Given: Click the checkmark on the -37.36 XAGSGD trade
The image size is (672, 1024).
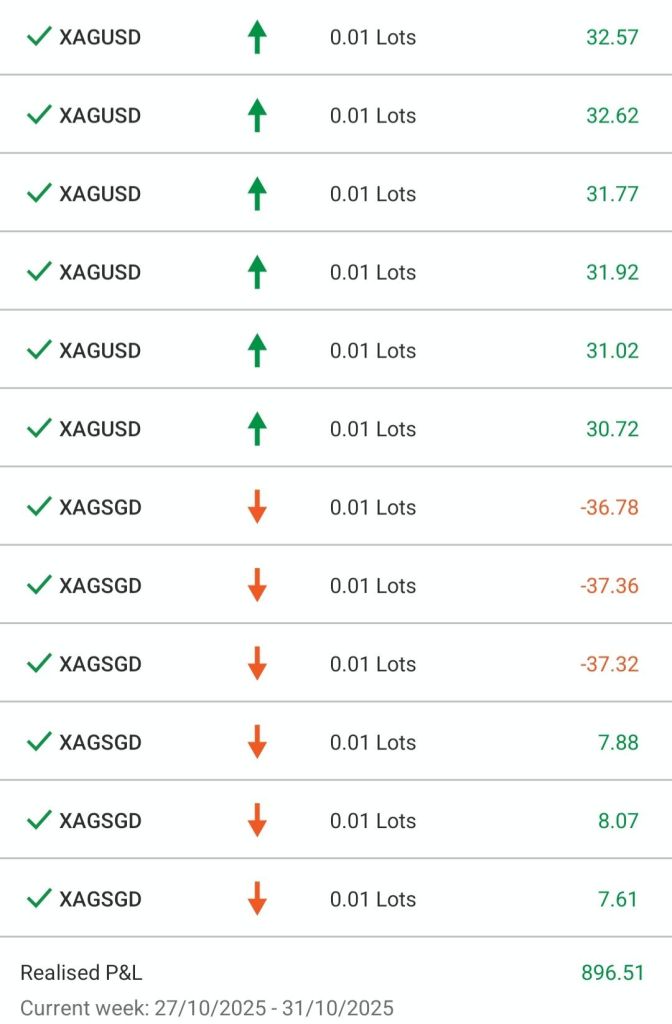Looking at the screenshot, I should (x=39, y=585).
